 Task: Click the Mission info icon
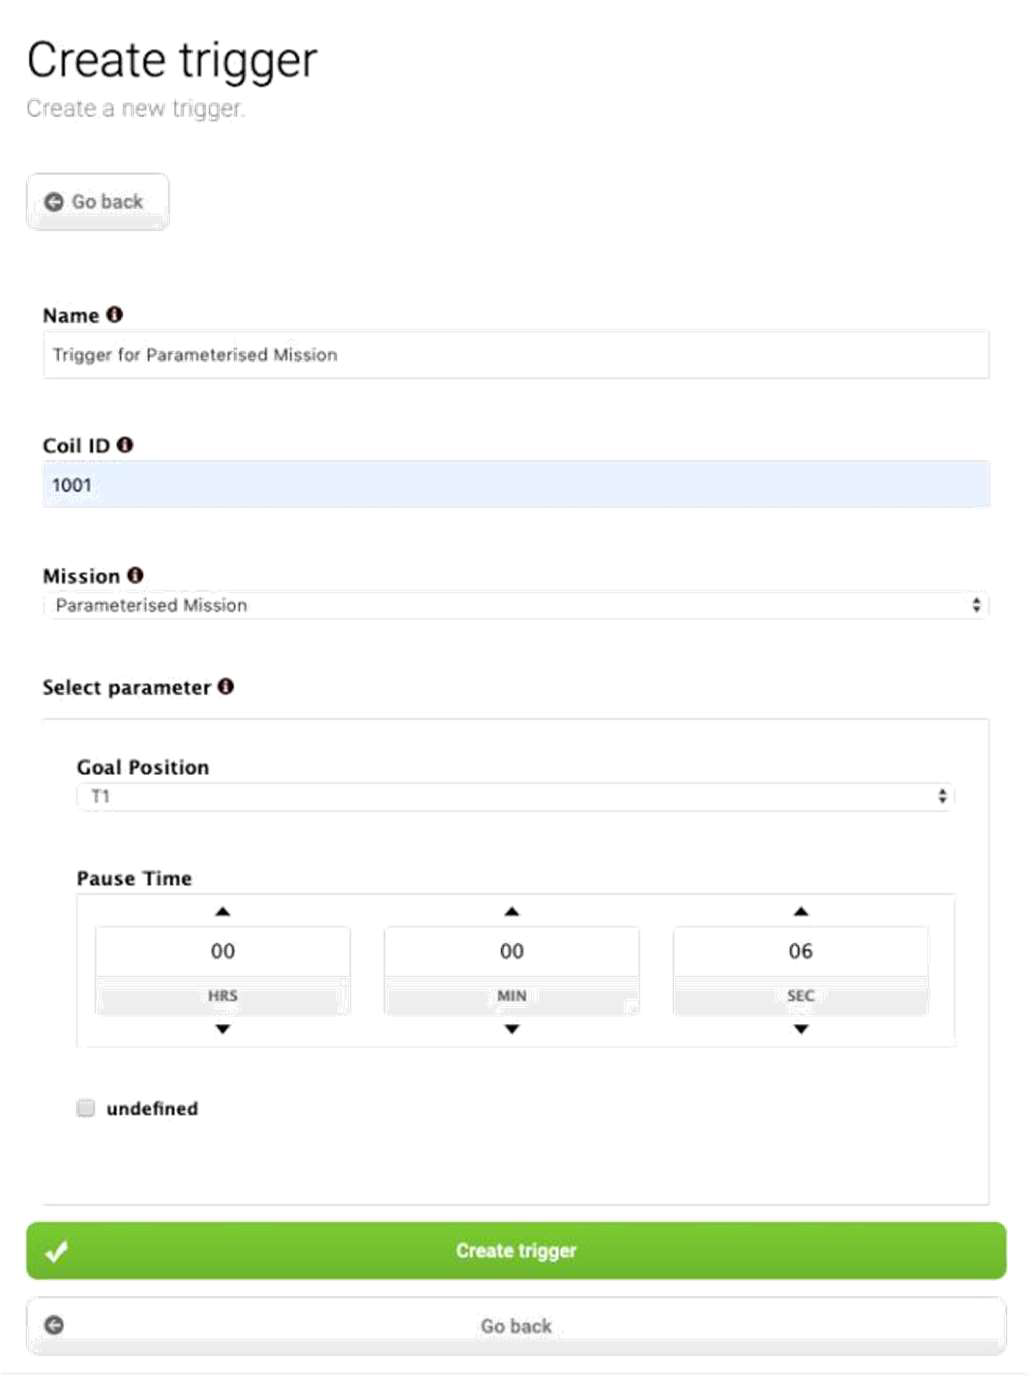tap(136, 575)
